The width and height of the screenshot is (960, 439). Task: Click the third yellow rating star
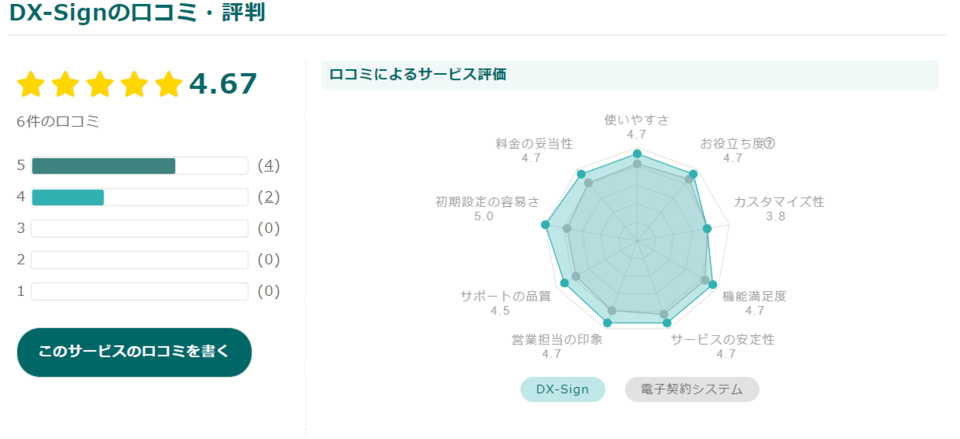tap(100, 84)
